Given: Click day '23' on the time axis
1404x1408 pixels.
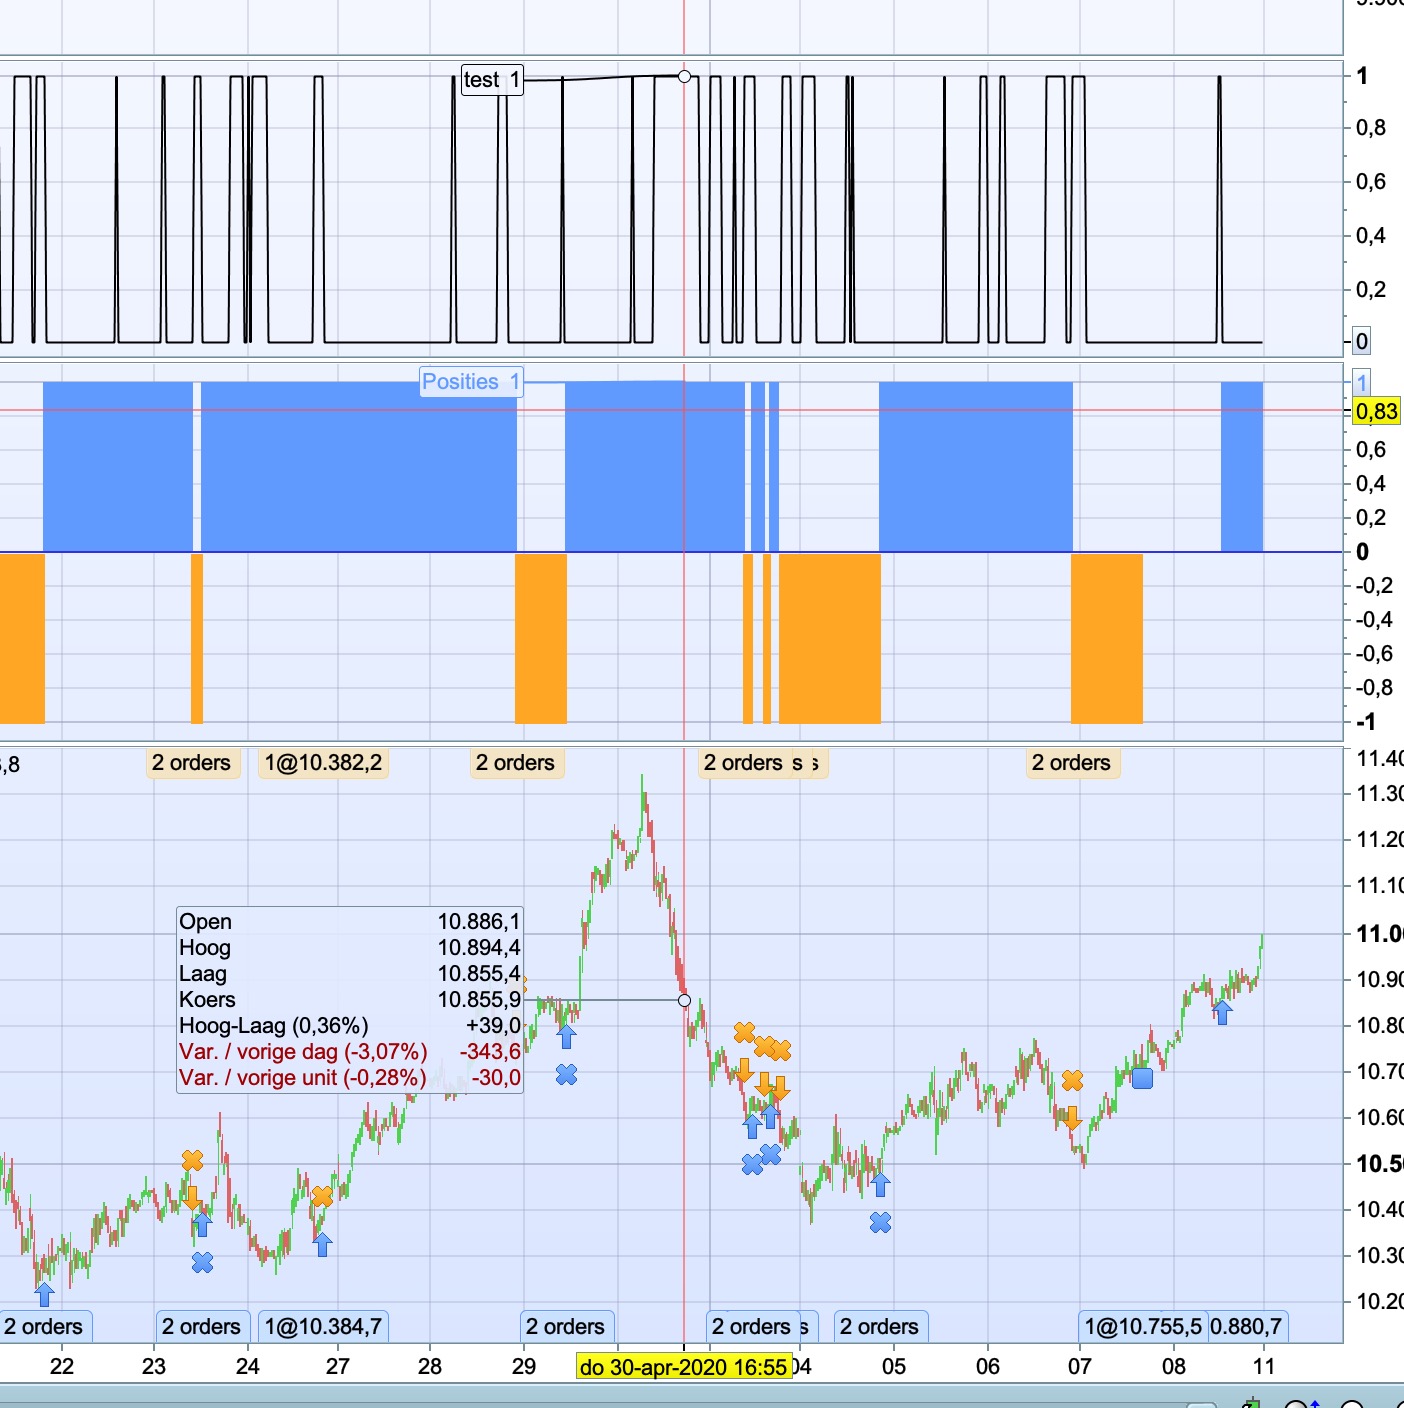Looking at the screenshot, I should click(x=153, y=1367).
